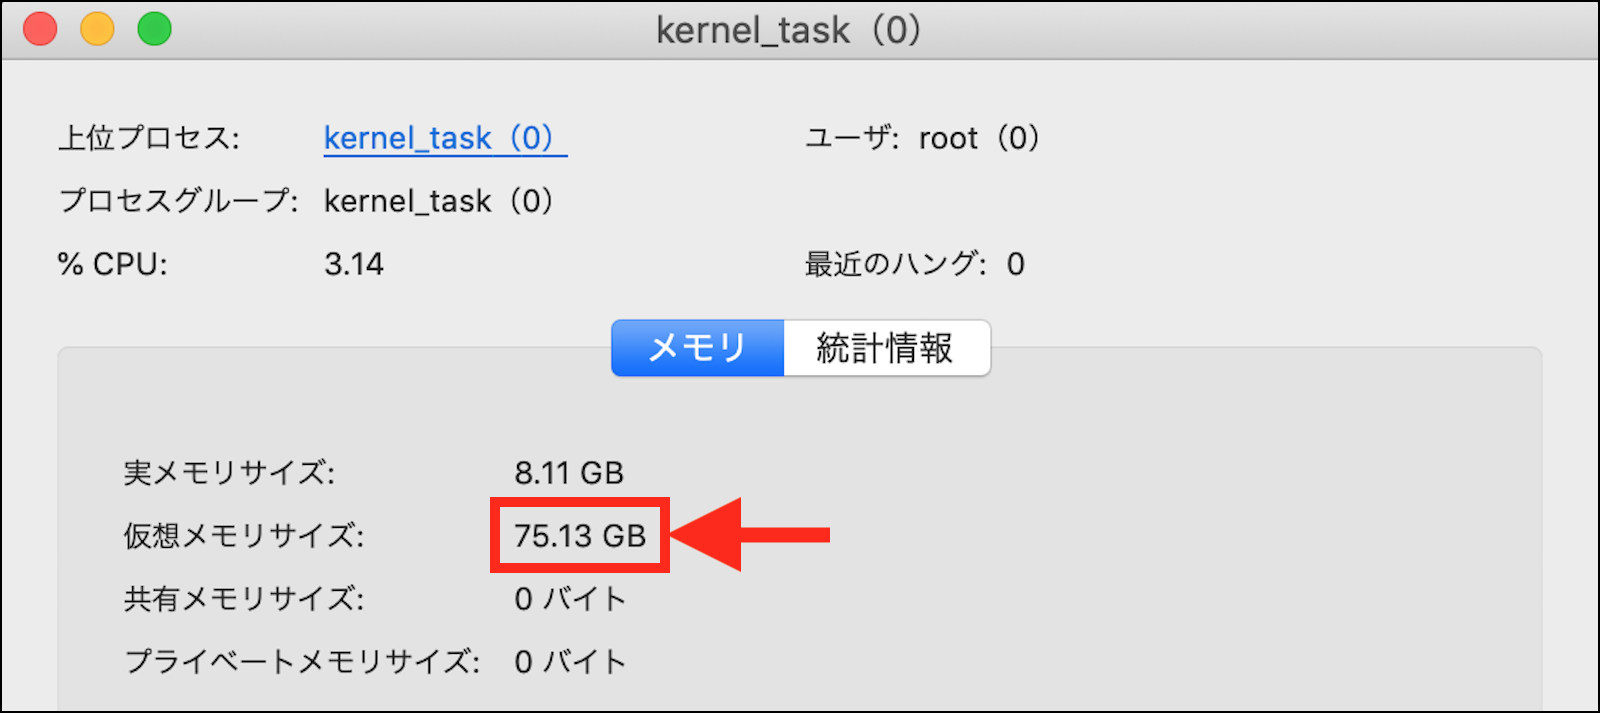Minimize the window using the yellow button
1600x713 pixels.
pyautogui.click(x=97, y=29)
